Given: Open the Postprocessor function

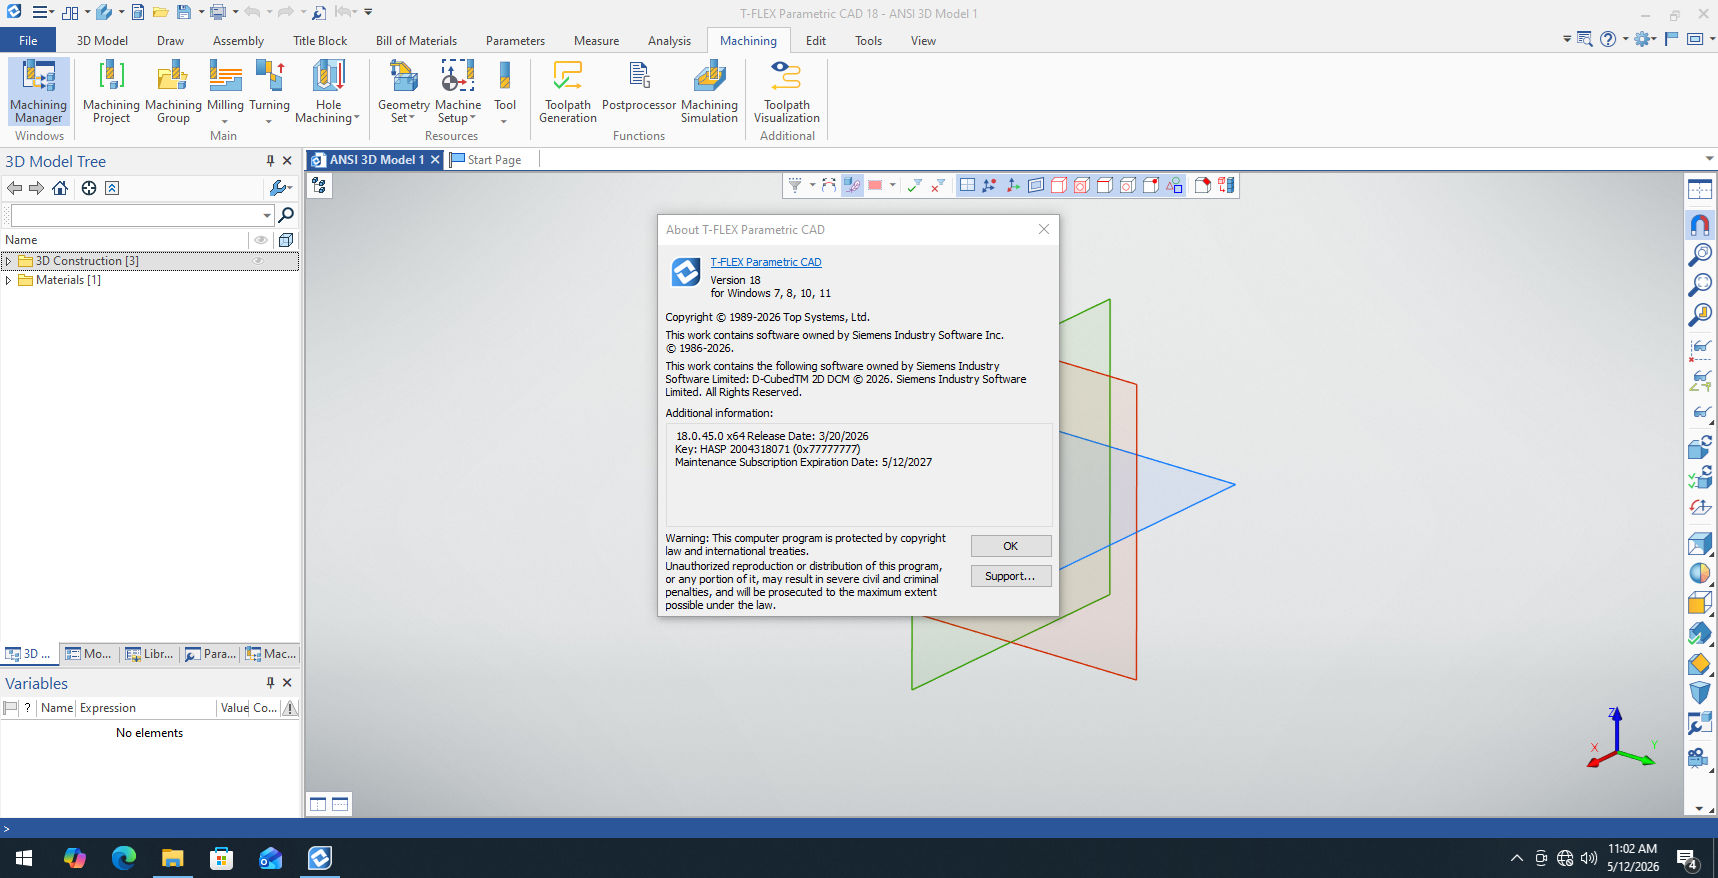Looking at the screenshot, I should click(639, 86).
